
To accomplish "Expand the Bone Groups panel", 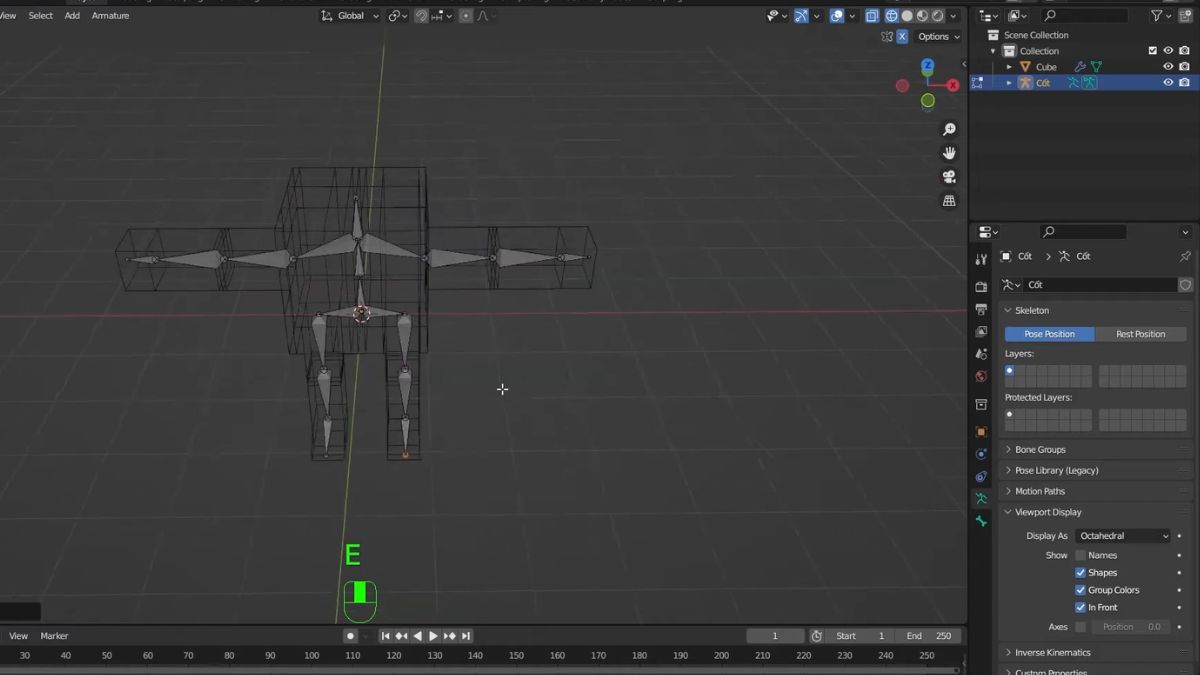I will pyautogui.click(x=1008, y=450).
